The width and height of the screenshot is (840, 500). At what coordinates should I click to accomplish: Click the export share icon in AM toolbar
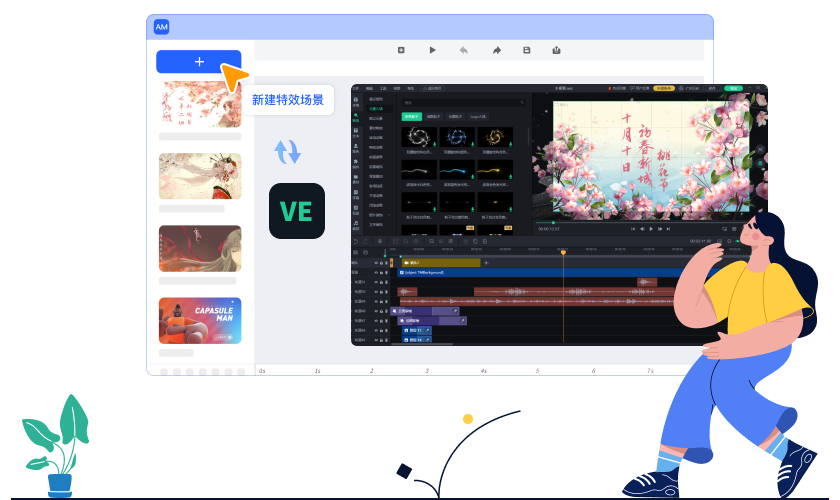(556, 50)
